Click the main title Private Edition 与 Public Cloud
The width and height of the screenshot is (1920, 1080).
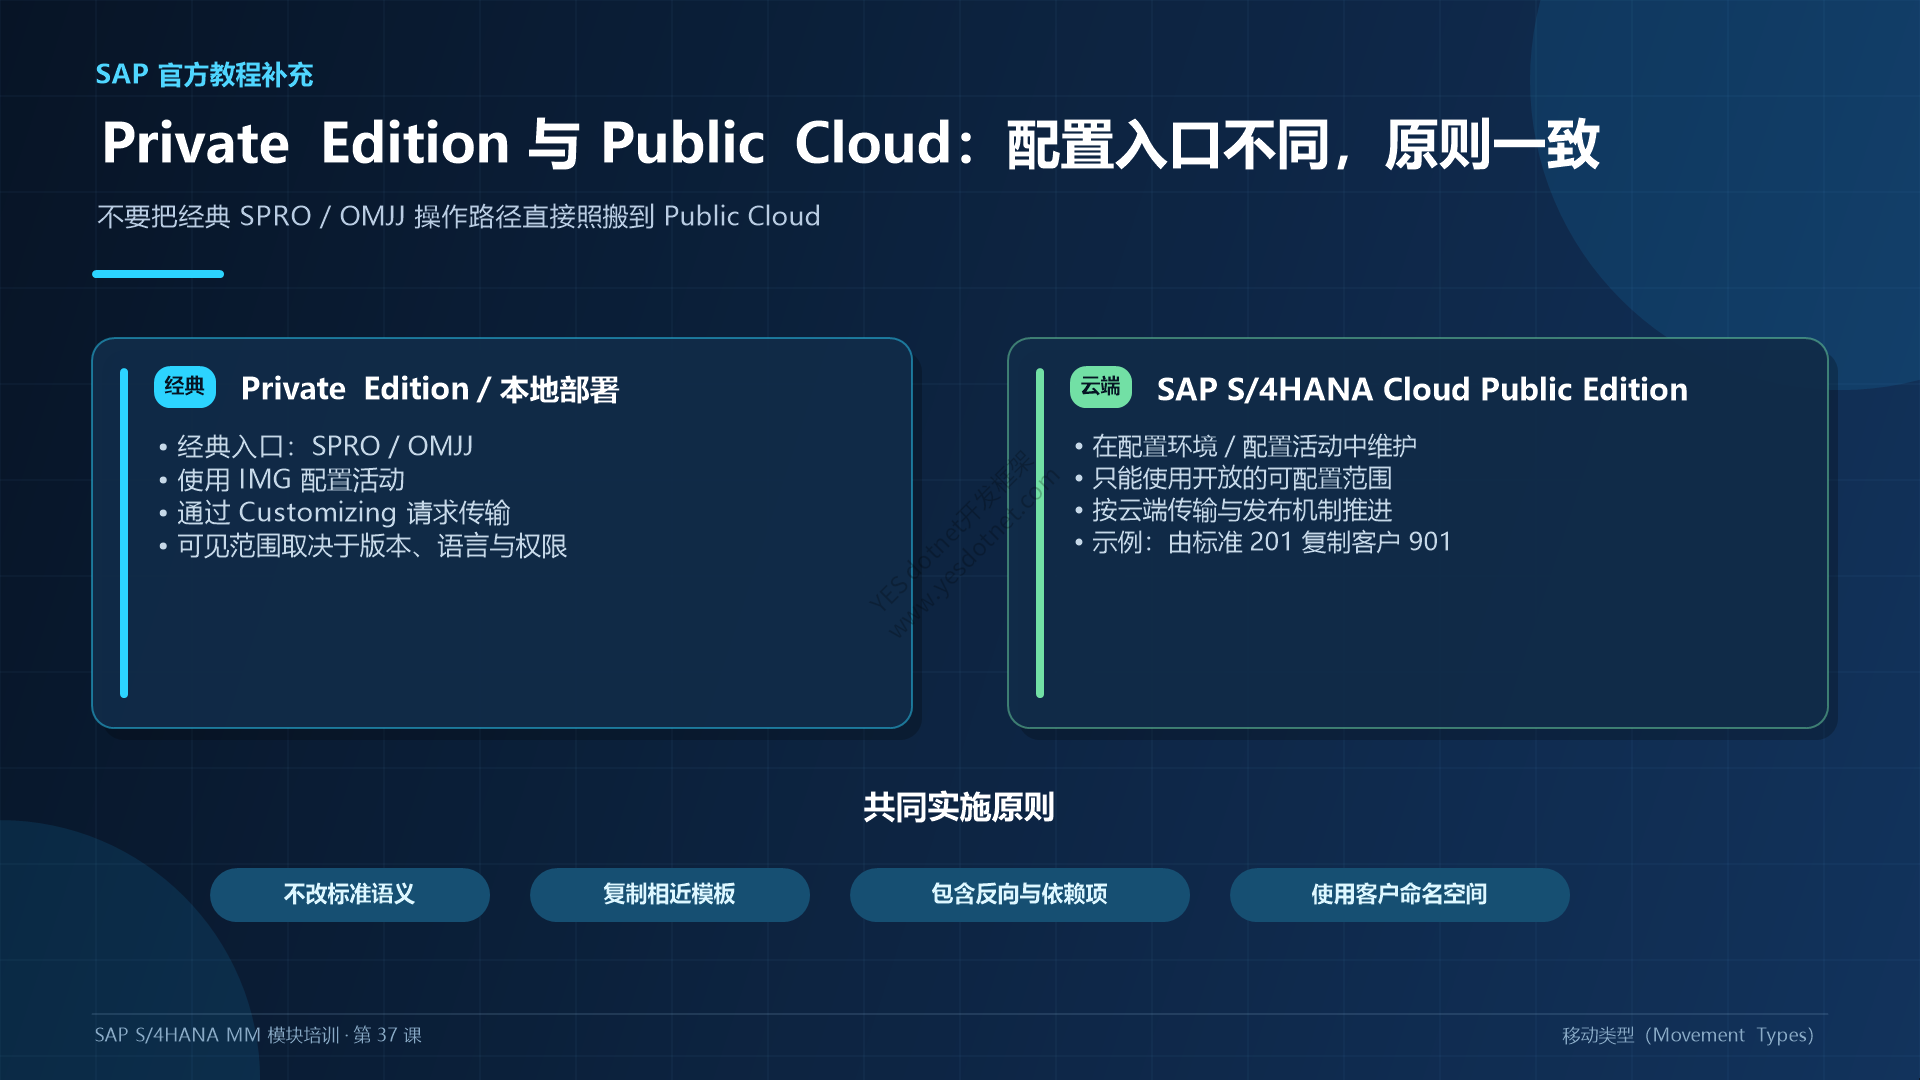click(x=850, y=144)
